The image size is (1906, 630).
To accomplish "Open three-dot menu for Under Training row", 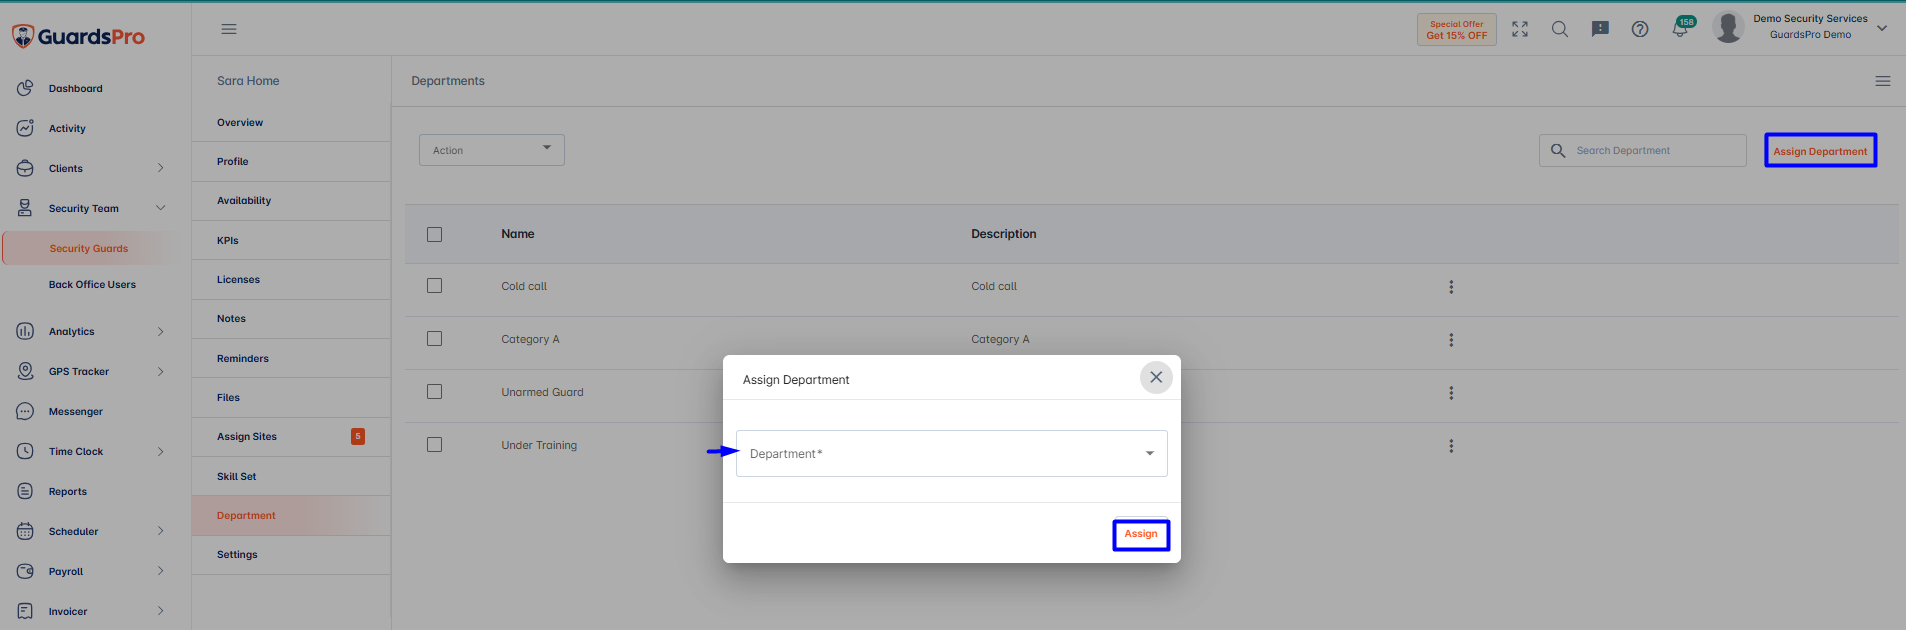I will 1451,446.
